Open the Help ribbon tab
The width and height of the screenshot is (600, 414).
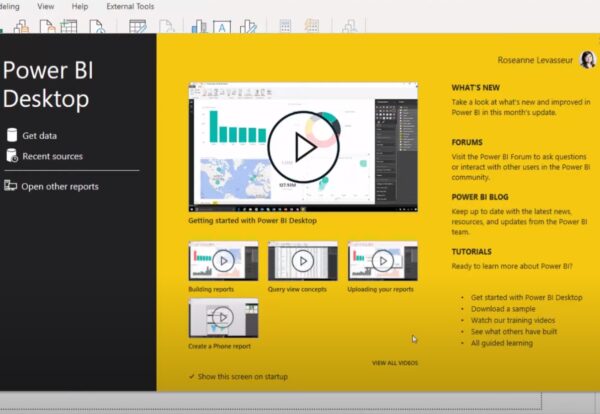tap(80, 7)
